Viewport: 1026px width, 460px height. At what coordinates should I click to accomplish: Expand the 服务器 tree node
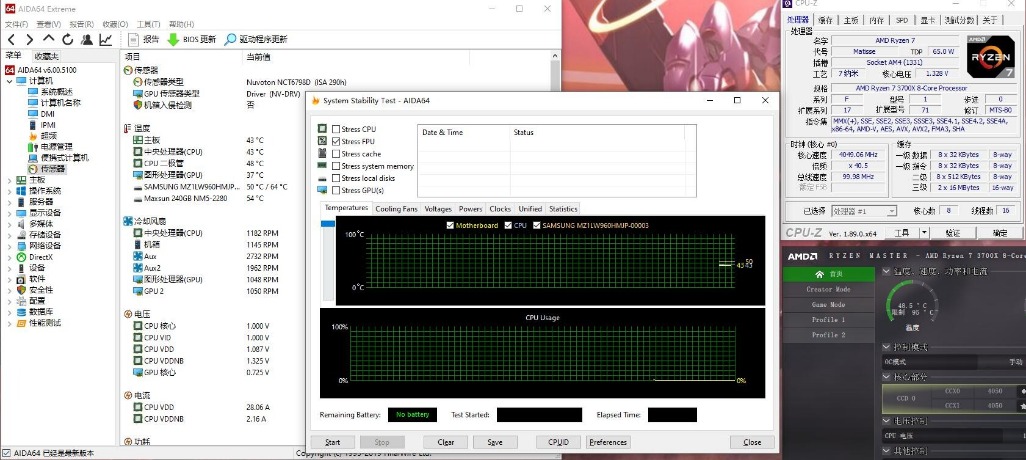(x=9, y=202)
